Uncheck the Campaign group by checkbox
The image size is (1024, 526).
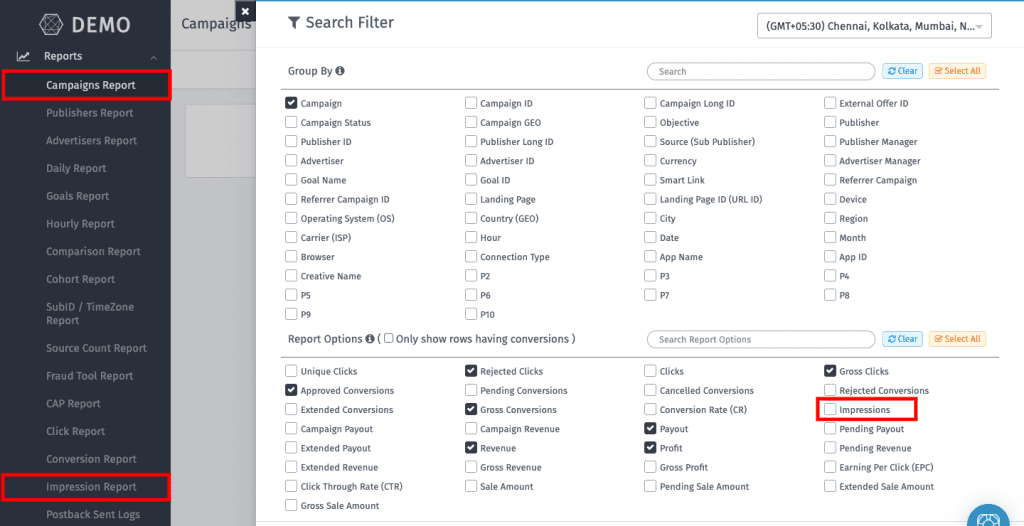tap(291, 103)
